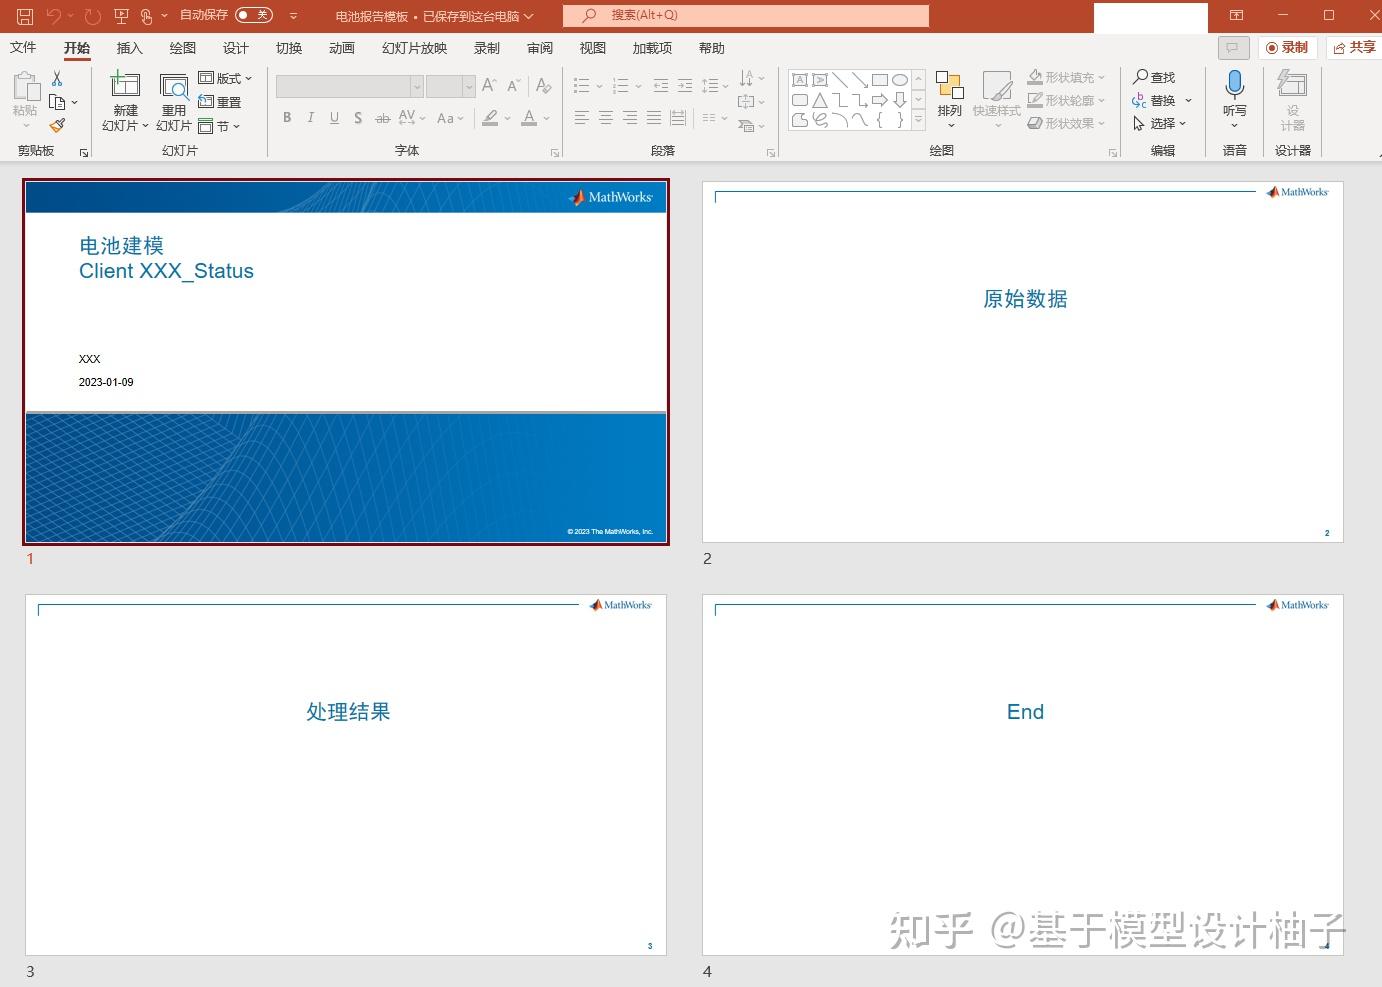Click the Arrange (排列) icon

(x=948, y=95)
